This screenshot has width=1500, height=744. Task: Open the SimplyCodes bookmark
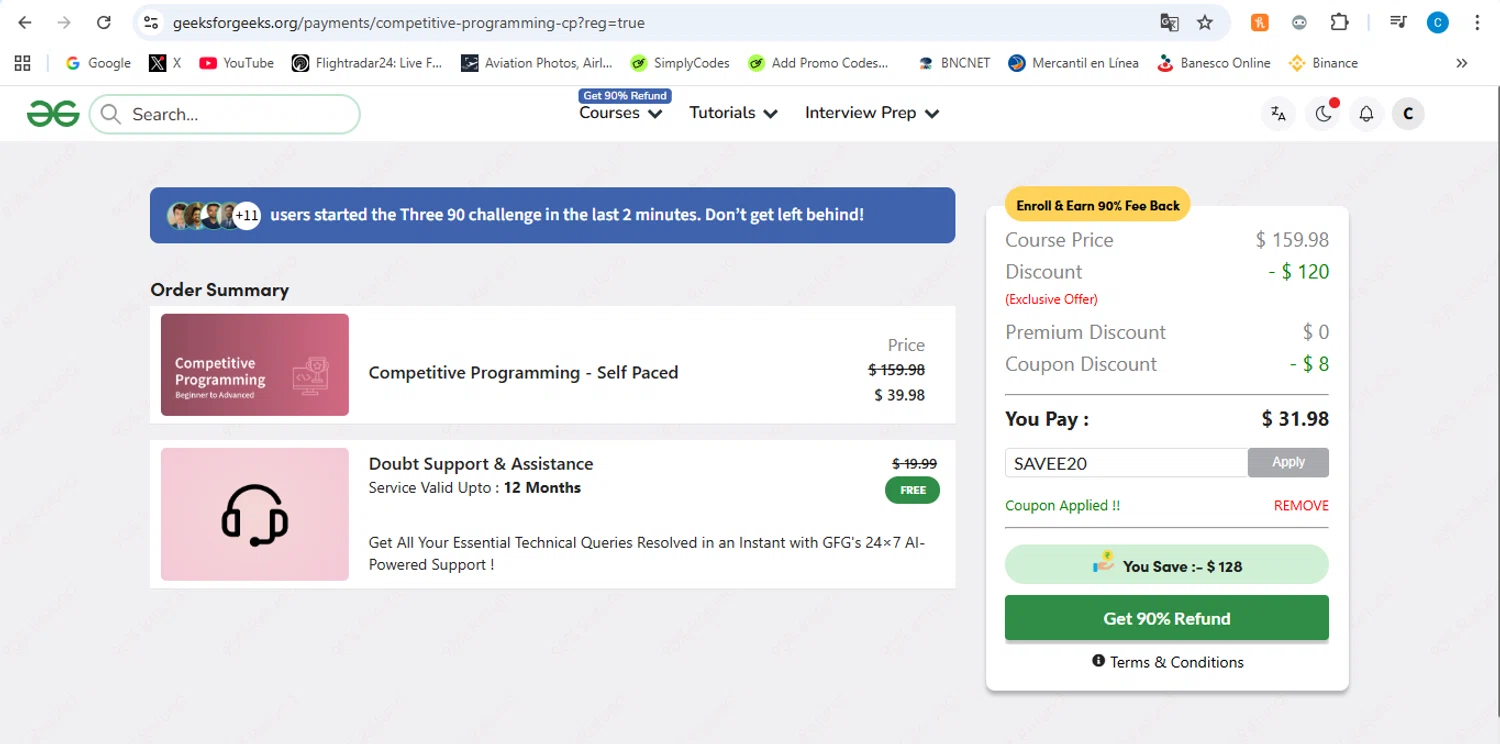point(680,63)
